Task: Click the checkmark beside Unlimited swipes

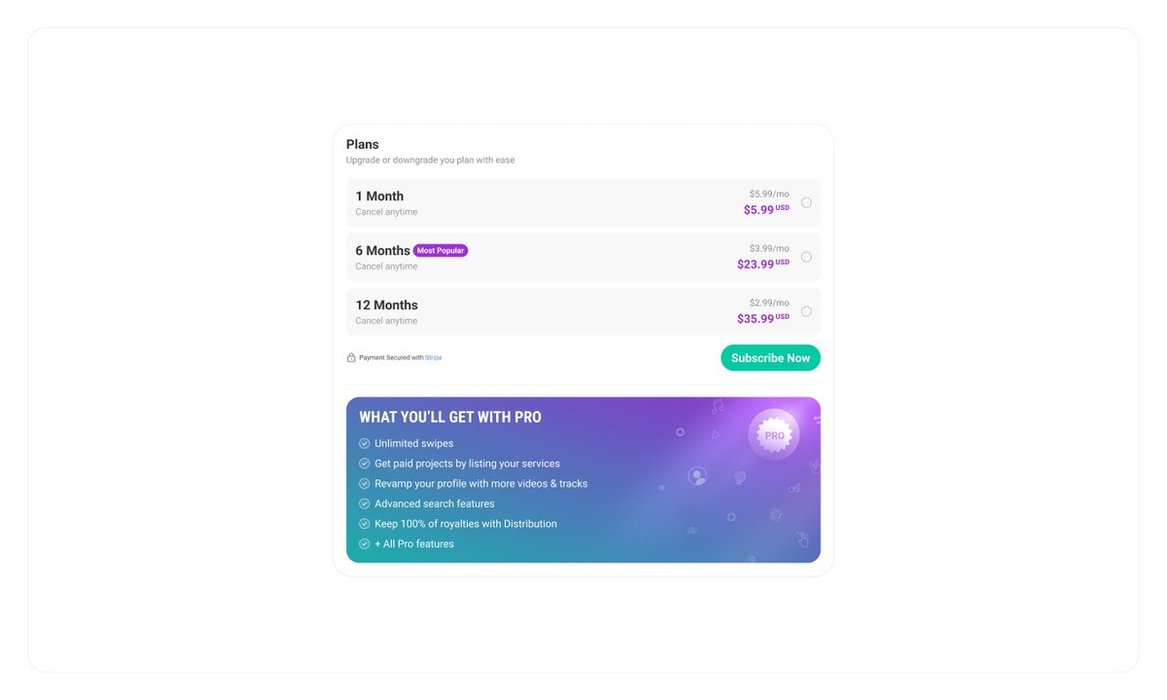Action: [x=364, y=444]
